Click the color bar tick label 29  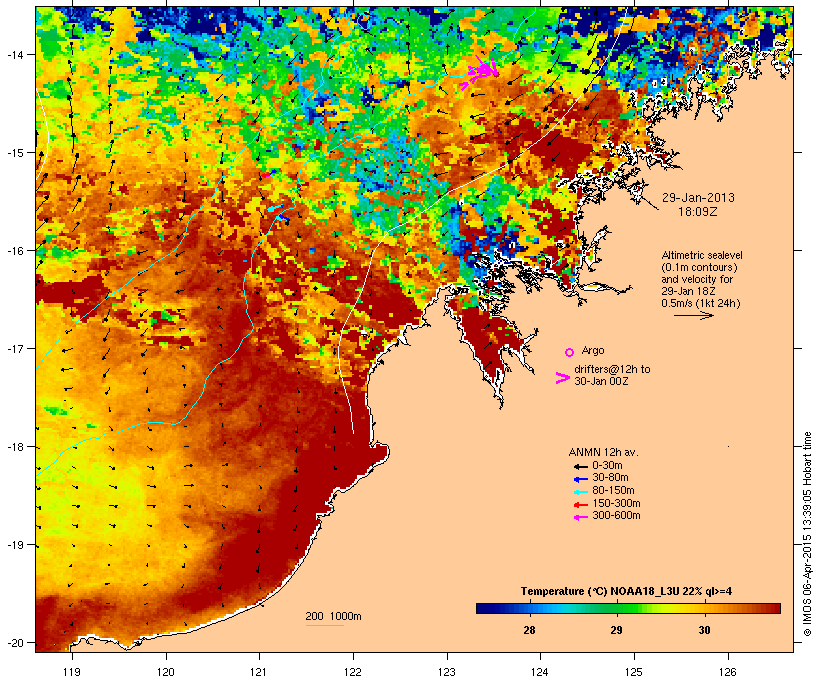tap(617, 630)
